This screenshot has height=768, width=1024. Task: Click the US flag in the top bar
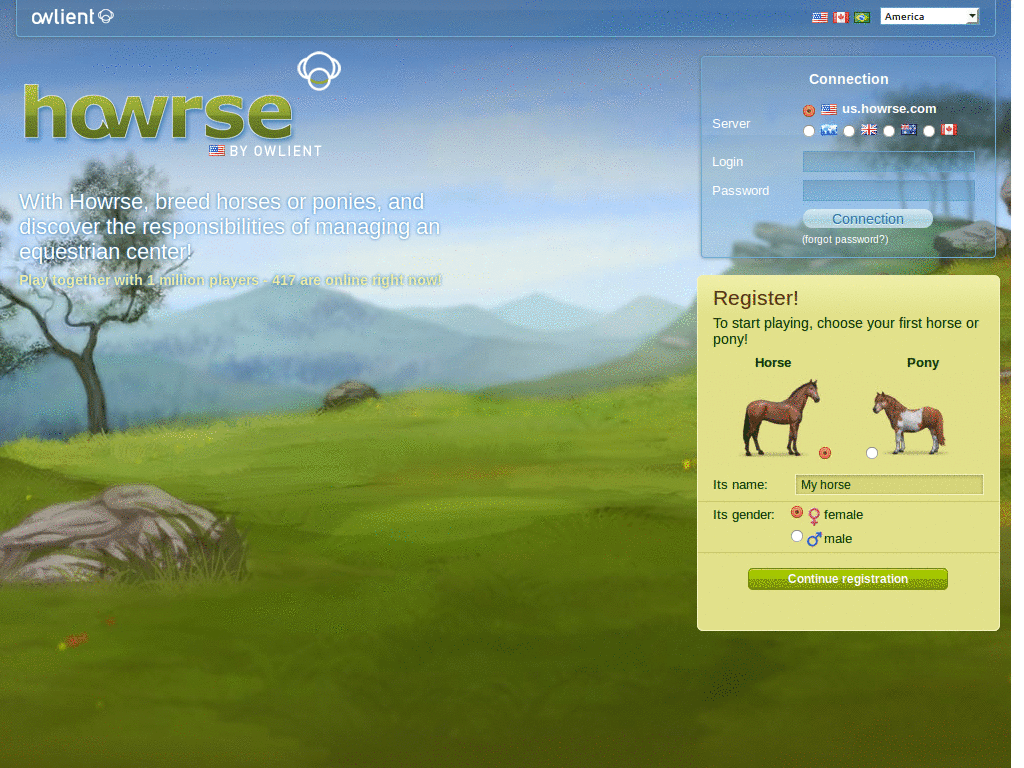tap(820, 18)
